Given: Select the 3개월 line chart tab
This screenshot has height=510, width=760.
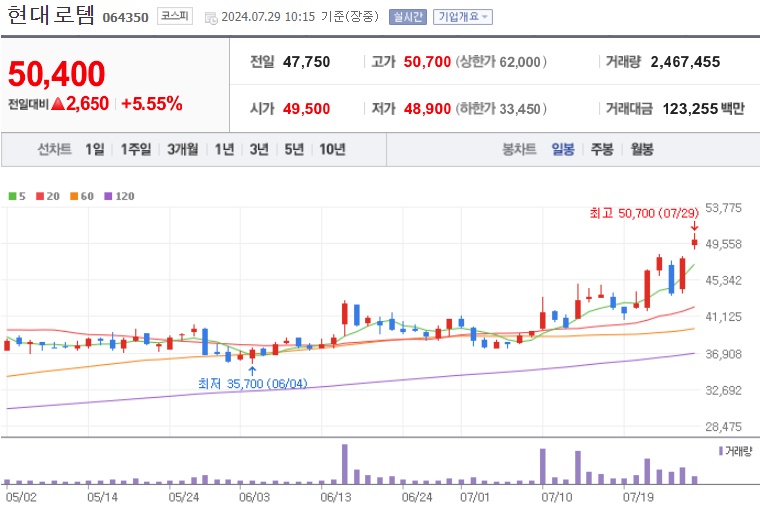Looking at the screenshot, I should 183,149.
